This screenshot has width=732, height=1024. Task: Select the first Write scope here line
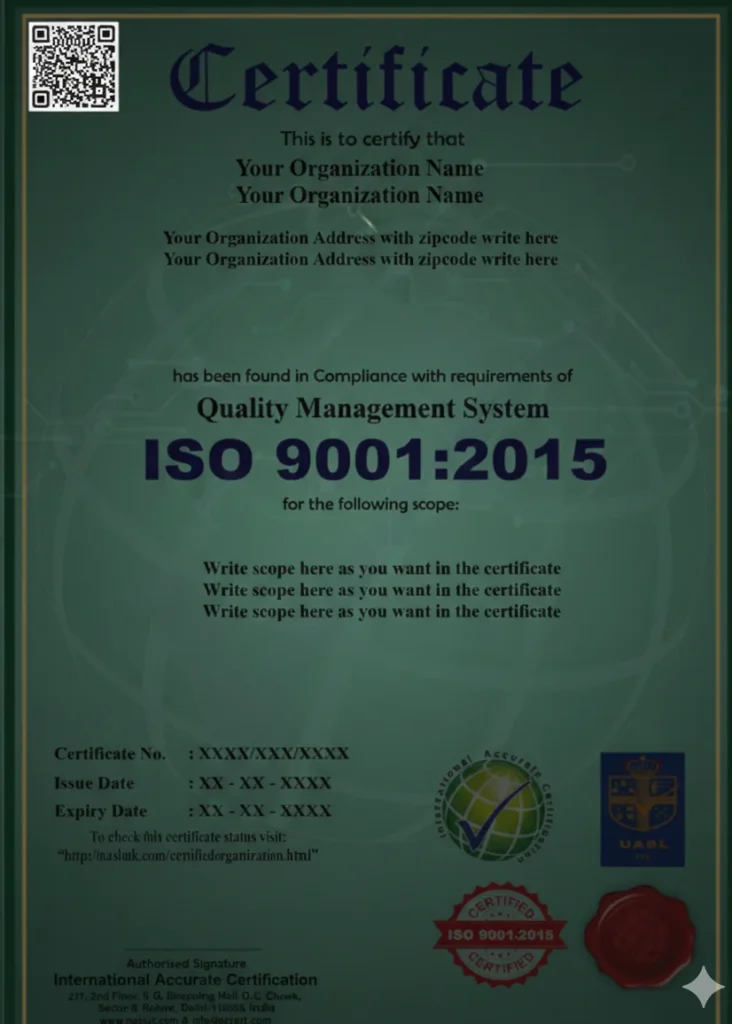coord(381,568)
